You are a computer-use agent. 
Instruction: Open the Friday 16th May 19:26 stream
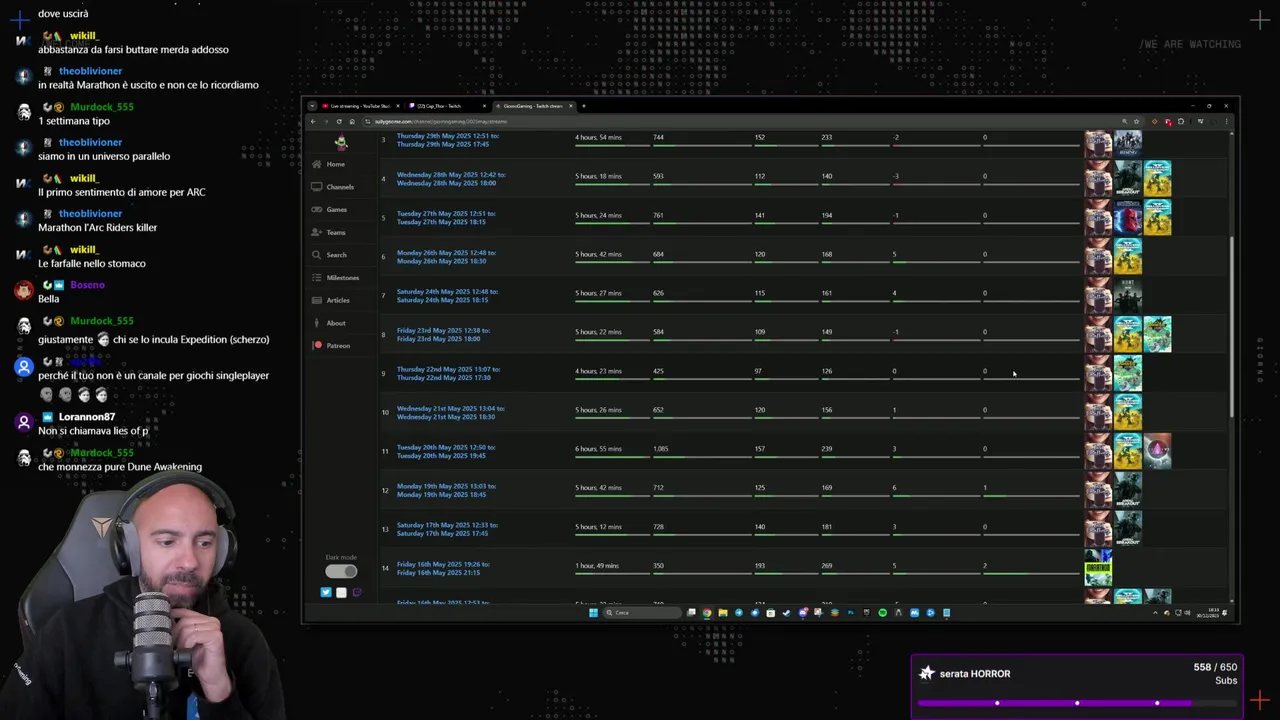(443, 568)
